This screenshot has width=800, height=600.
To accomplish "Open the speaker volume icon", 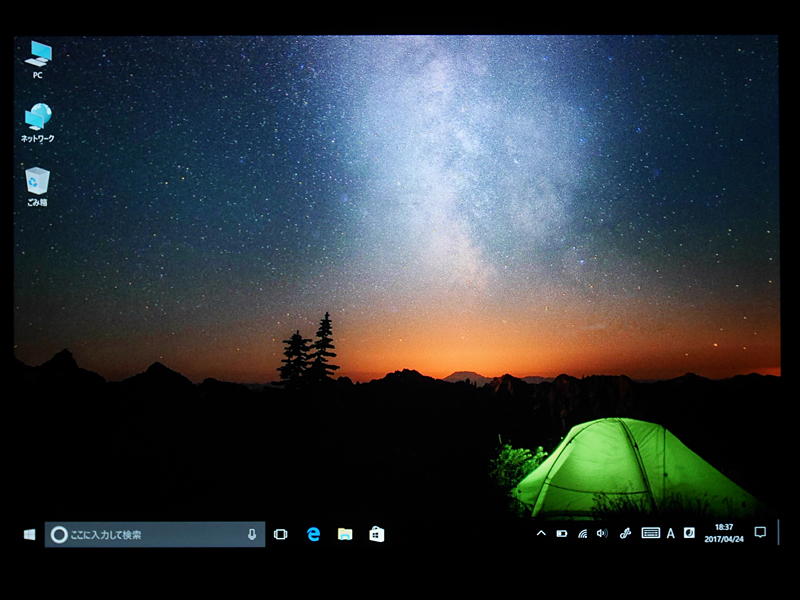I will [x=602, y=534].
